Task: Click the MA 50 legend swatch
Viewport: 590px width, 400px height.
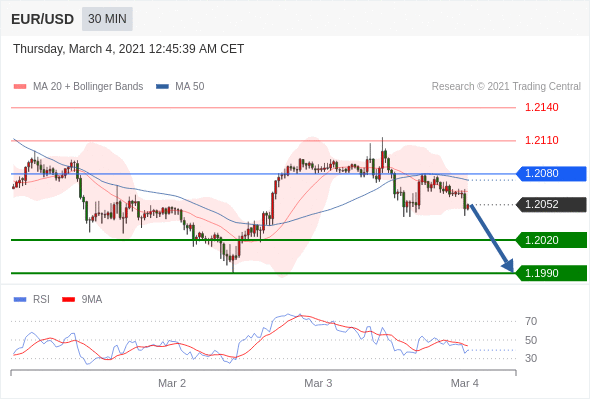Action: pyautogui.click(x=162, y=87)
